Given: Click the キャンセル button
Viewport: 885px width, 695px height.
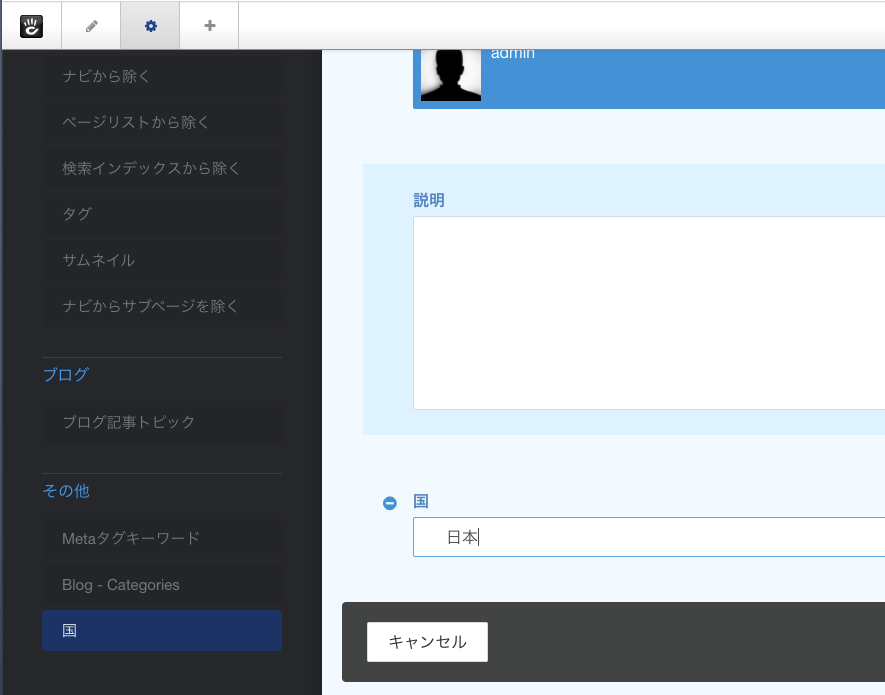Looking at the screenshot, I should [x=427, y=642].
